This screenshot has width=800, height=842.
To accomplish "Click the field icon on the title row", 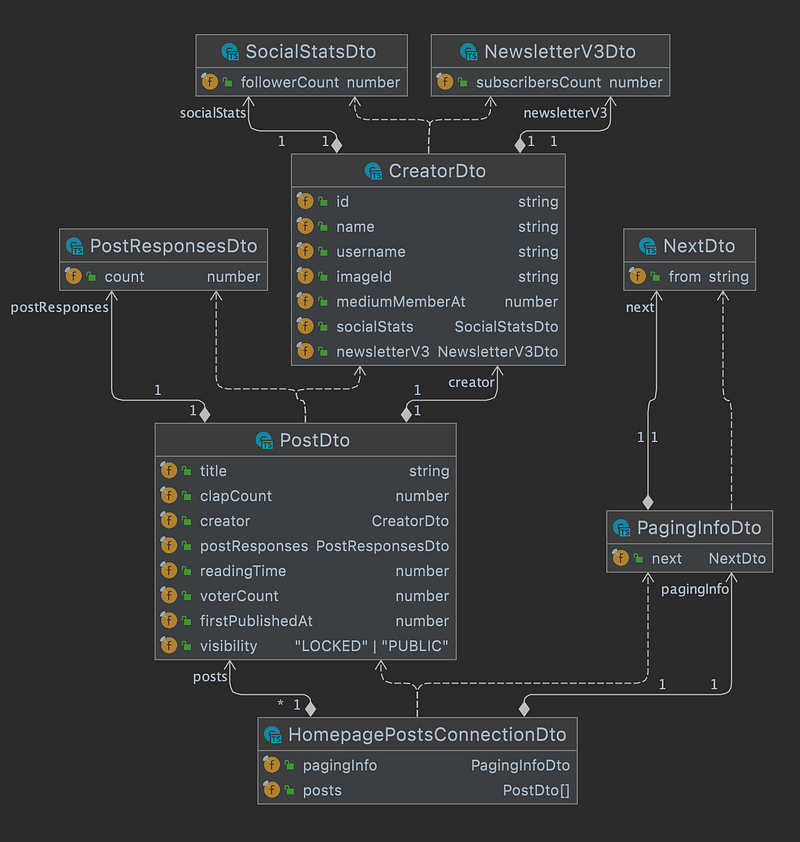I will click(169, 470).
